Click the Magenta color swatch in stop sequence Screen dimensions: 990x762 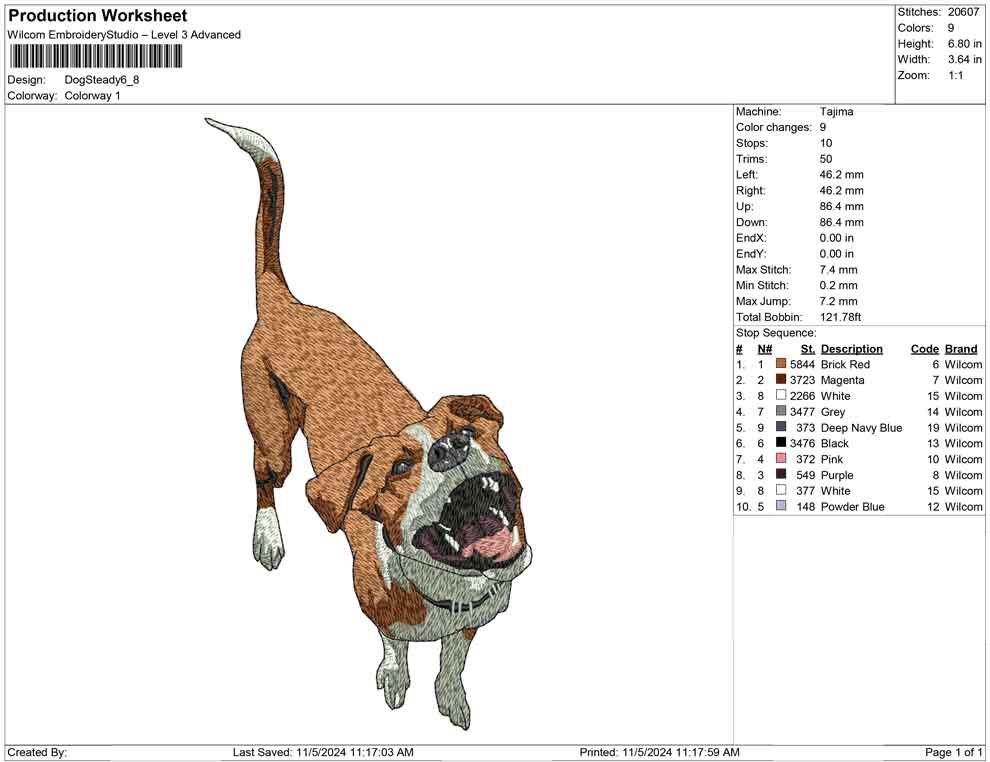click(781, 379)
